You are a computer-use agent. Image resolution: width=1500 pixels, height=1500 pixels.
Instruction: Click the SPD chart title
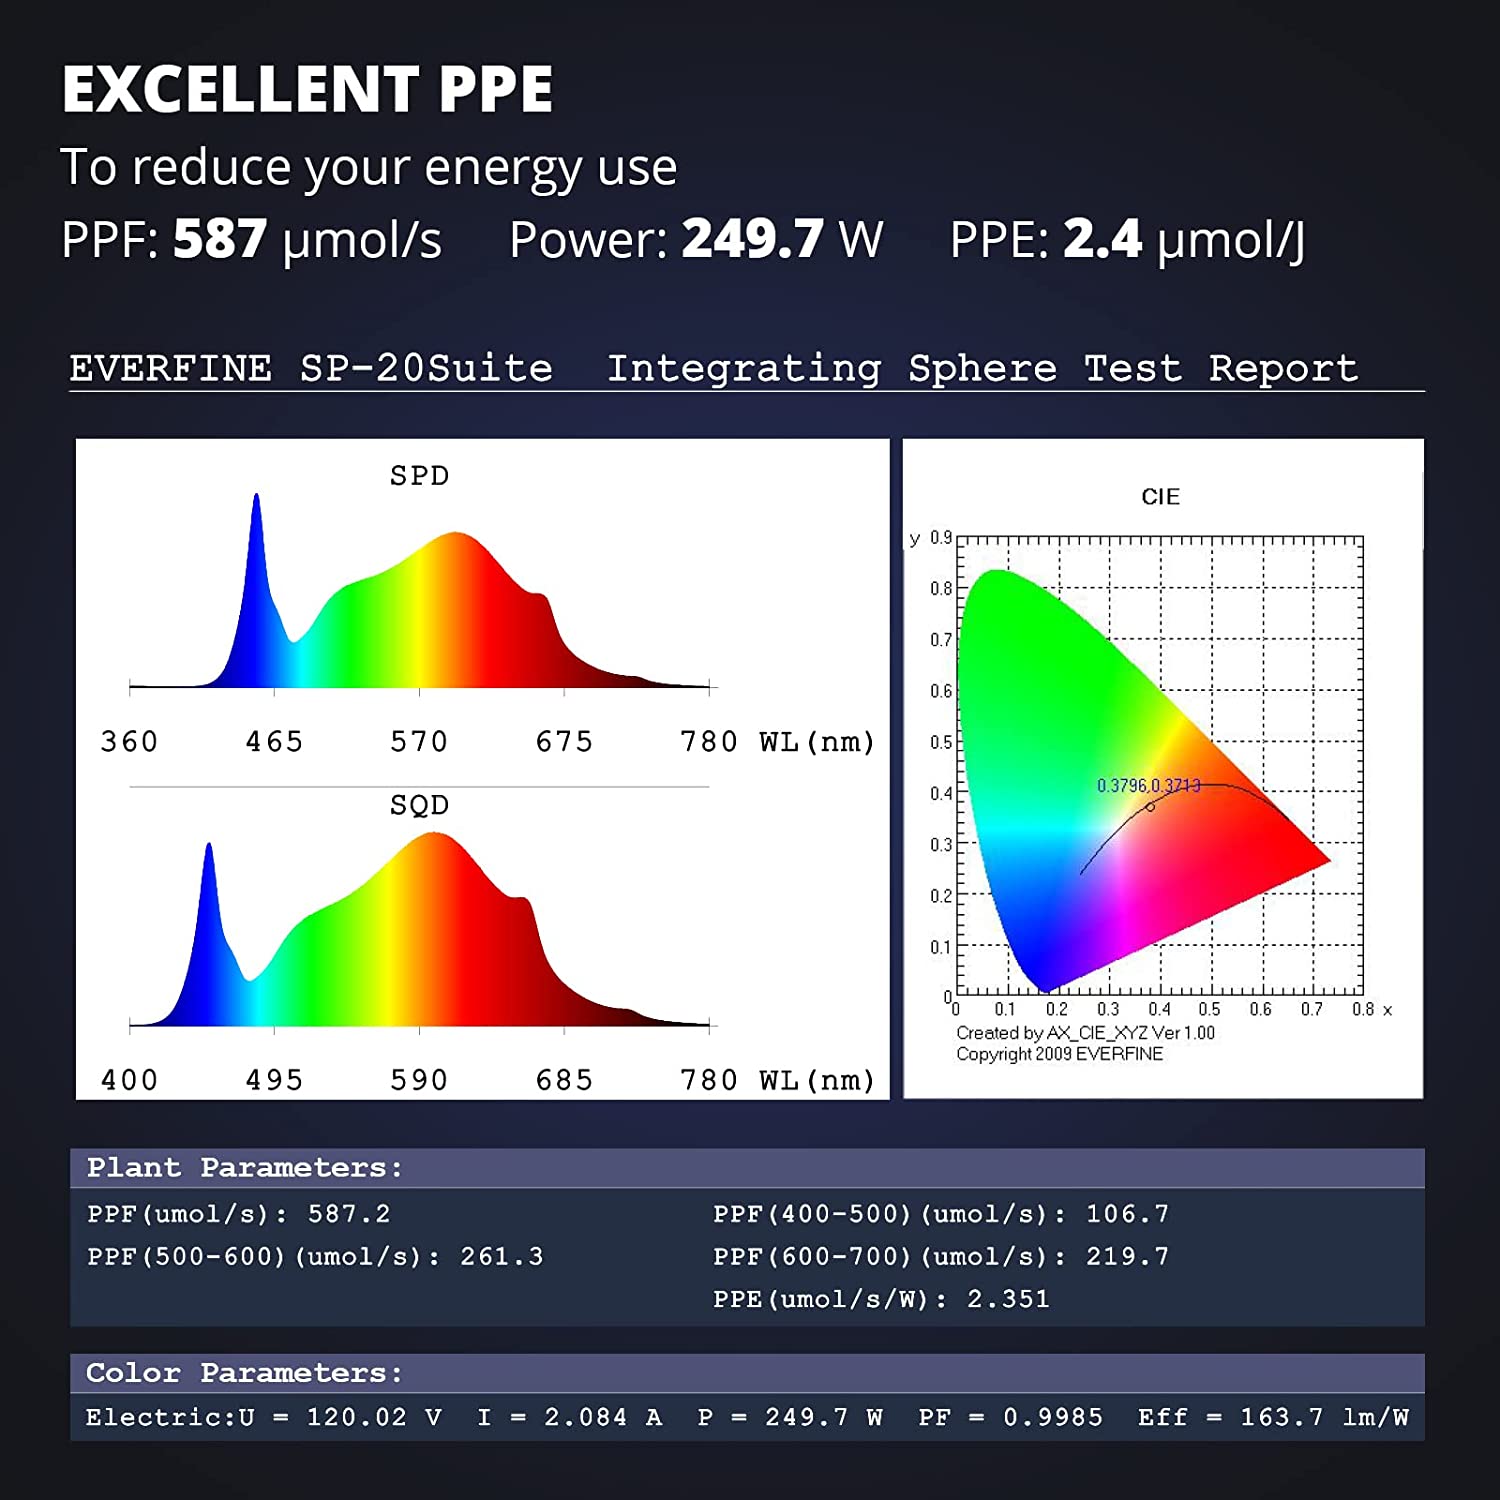click(419, 476)
